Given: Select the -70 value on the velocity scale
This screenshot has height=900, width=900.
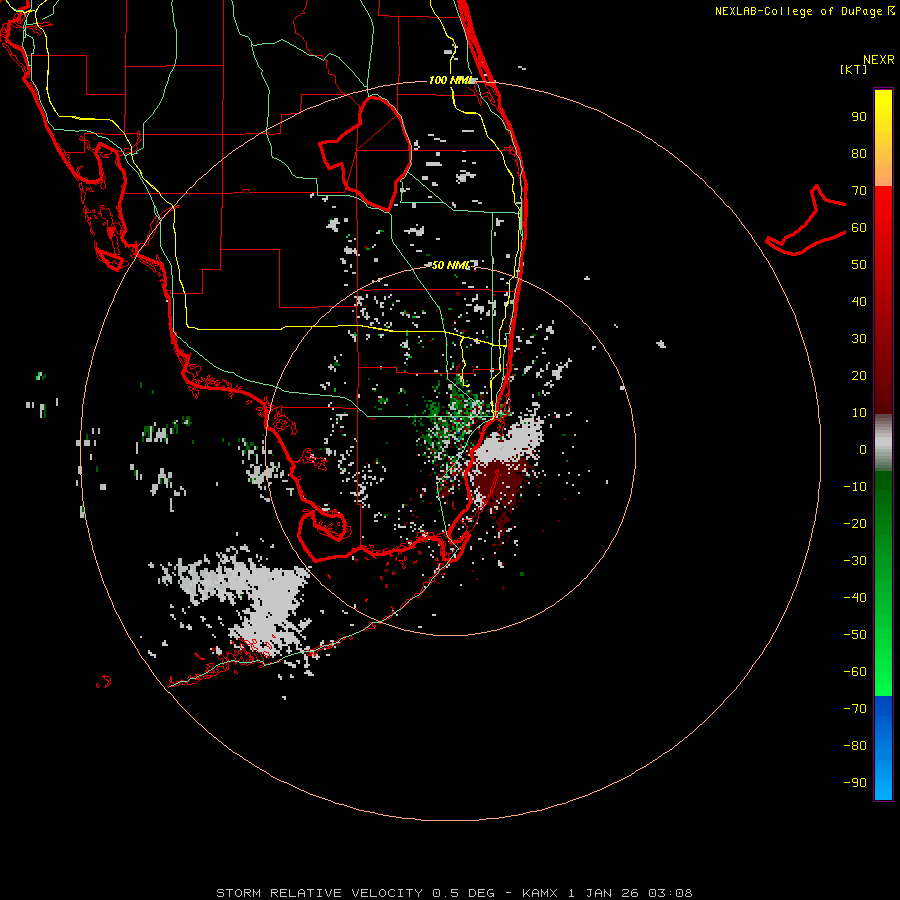Looking at the screenshot, I should pos(855,709).
